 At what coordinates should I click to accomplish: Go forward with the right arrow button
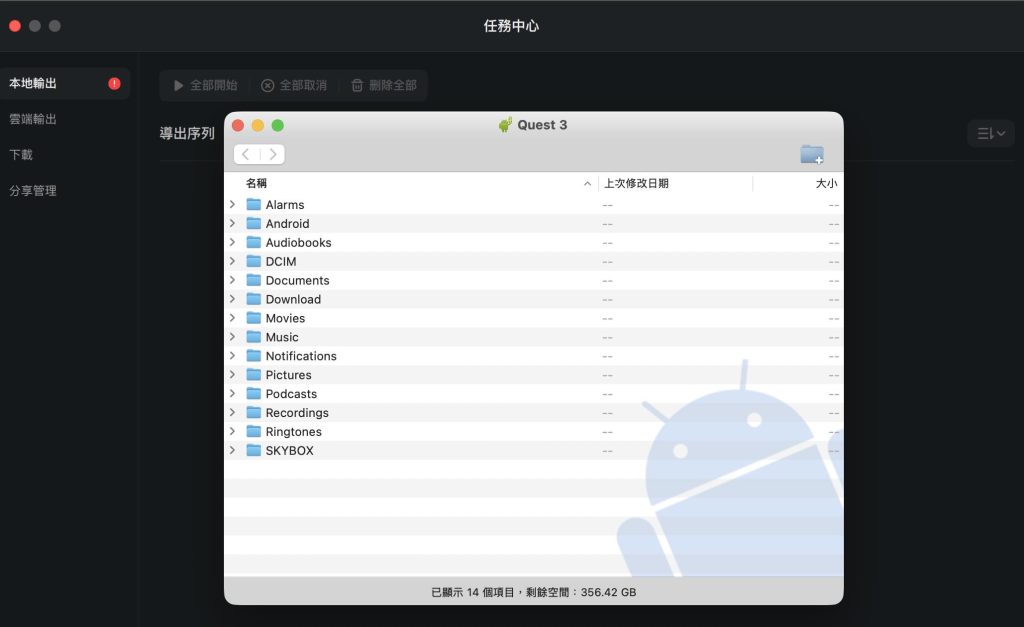tap(272, 154)
